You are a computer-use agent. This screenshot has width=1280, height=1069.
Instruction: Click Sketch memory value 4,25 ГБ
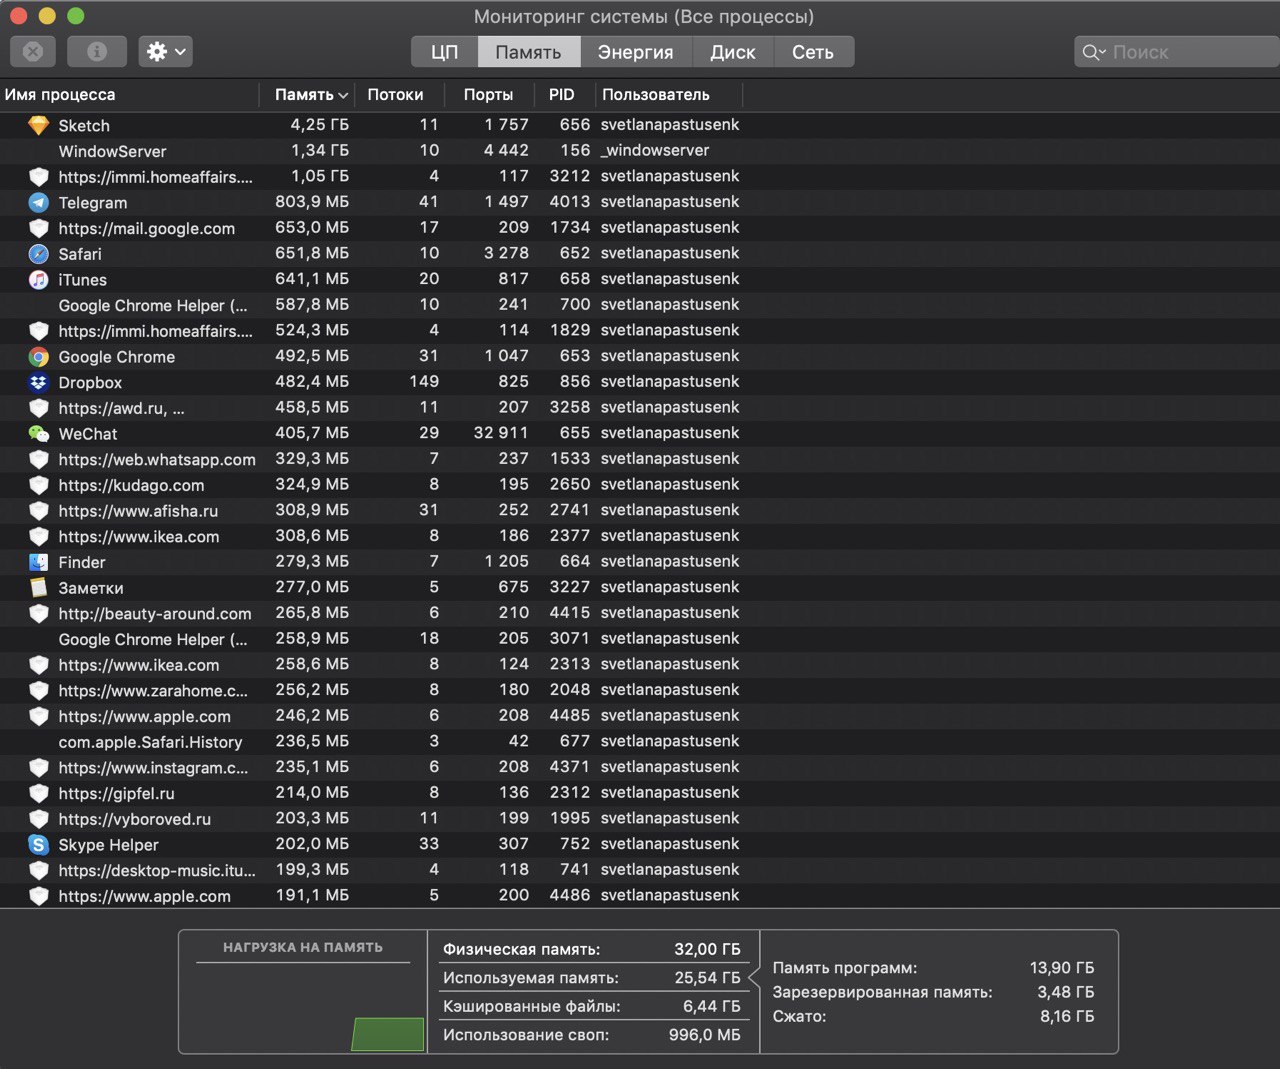[319, 125]
